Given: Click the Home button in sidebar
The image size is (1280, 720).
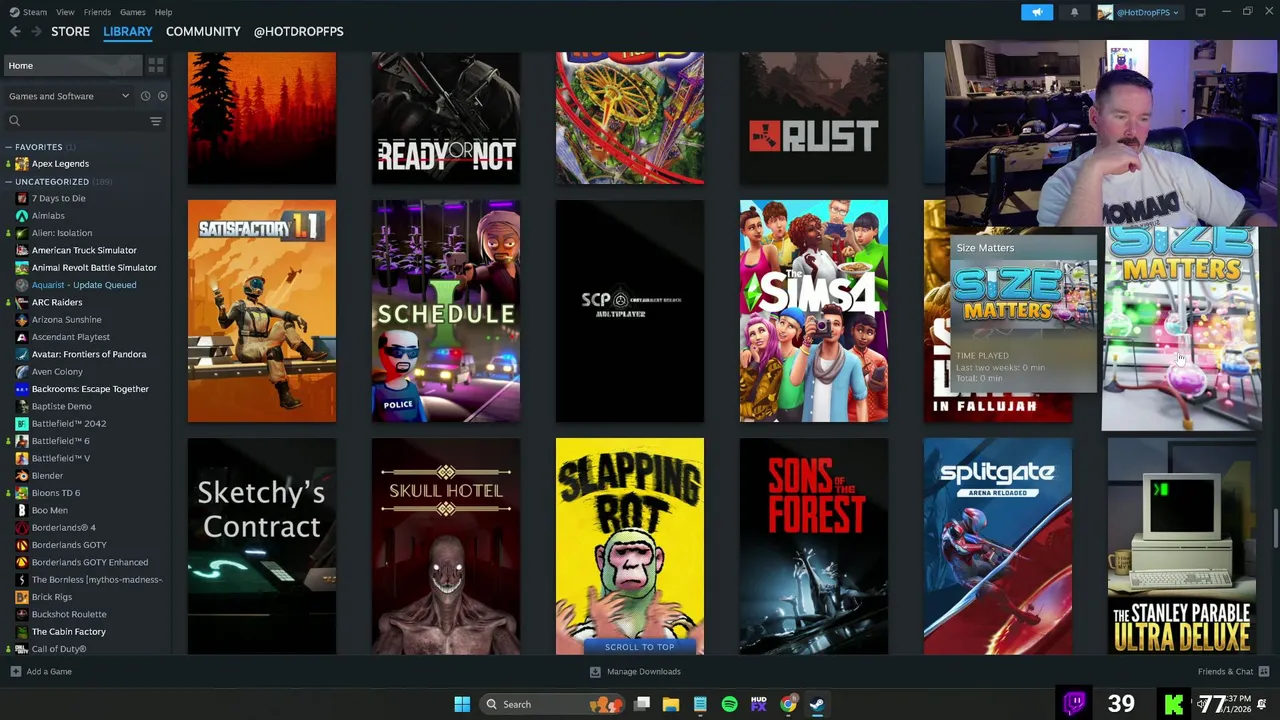Looking at the screenshot, I should click(73, 65).
